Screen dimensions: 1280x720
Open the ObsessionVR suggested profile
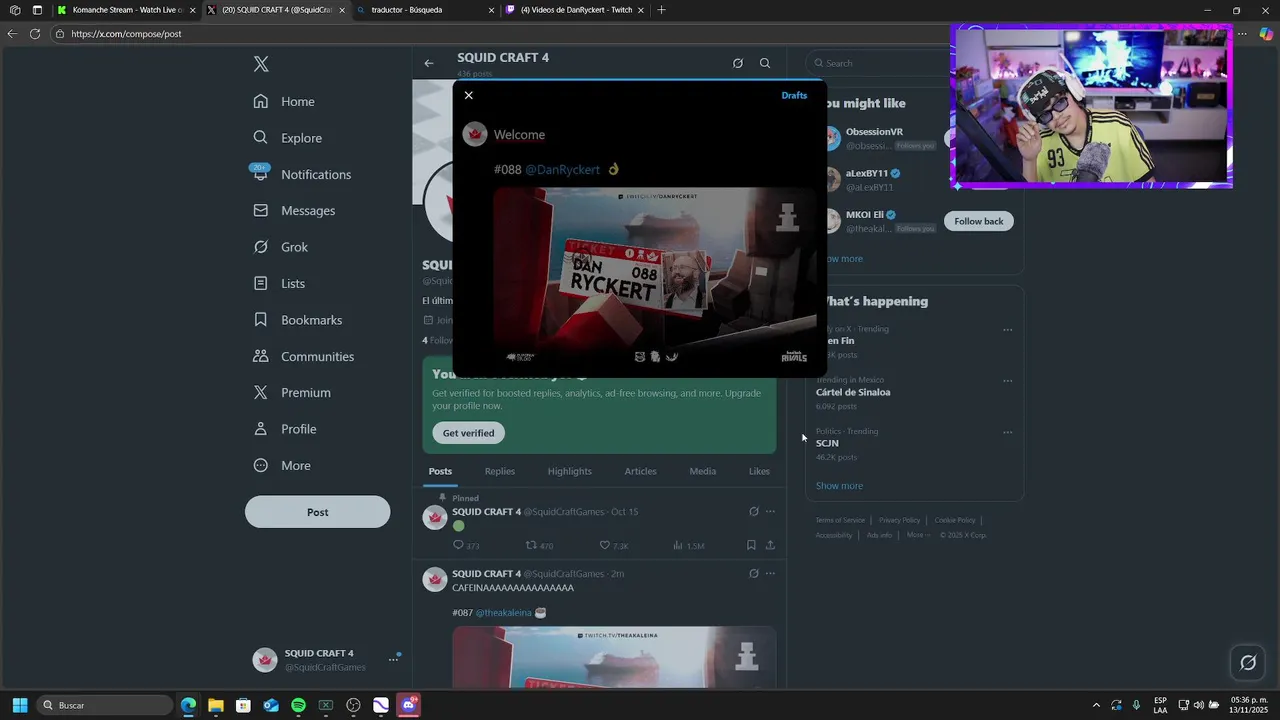click(874, 132)
